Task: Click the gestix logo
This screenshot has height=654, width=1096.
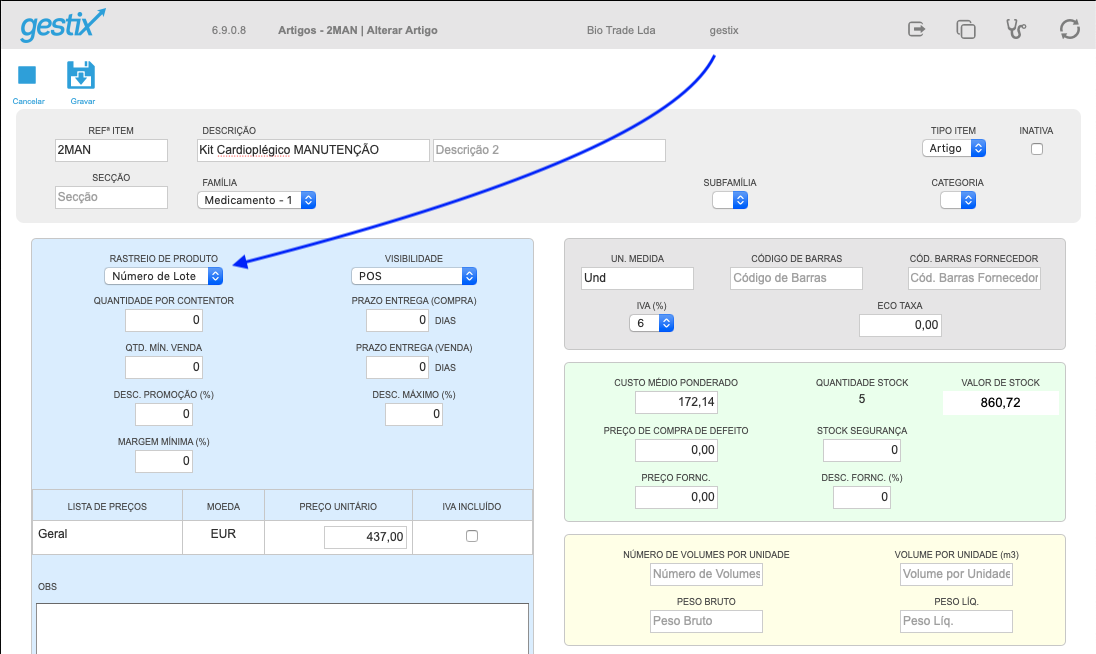Action: click(63, 26)
